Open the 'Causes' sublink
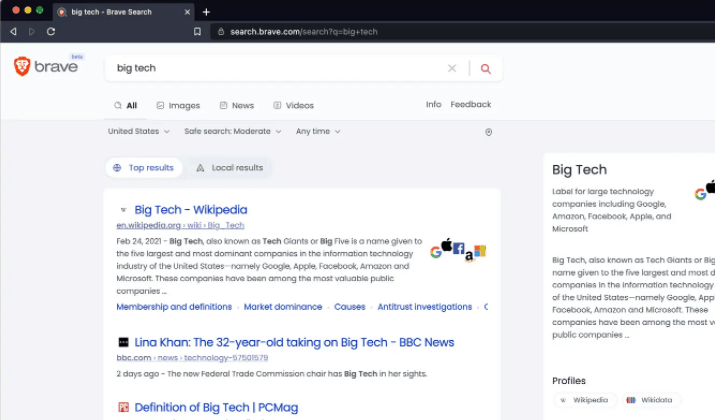The width and height of the screenshot is (715, 420). (x=350, y=307)
